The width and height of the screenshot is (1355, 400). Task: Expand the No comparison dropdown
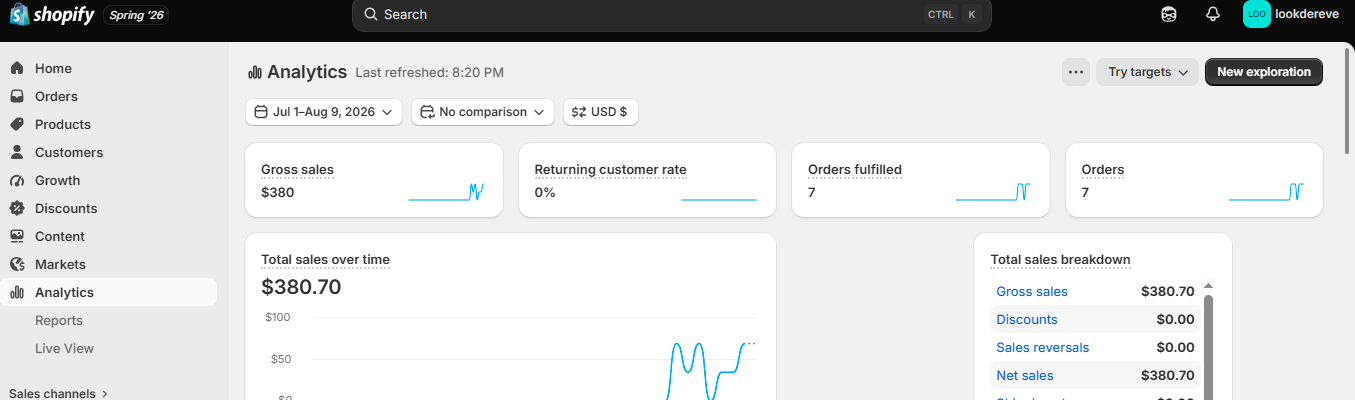pos(483,112)
